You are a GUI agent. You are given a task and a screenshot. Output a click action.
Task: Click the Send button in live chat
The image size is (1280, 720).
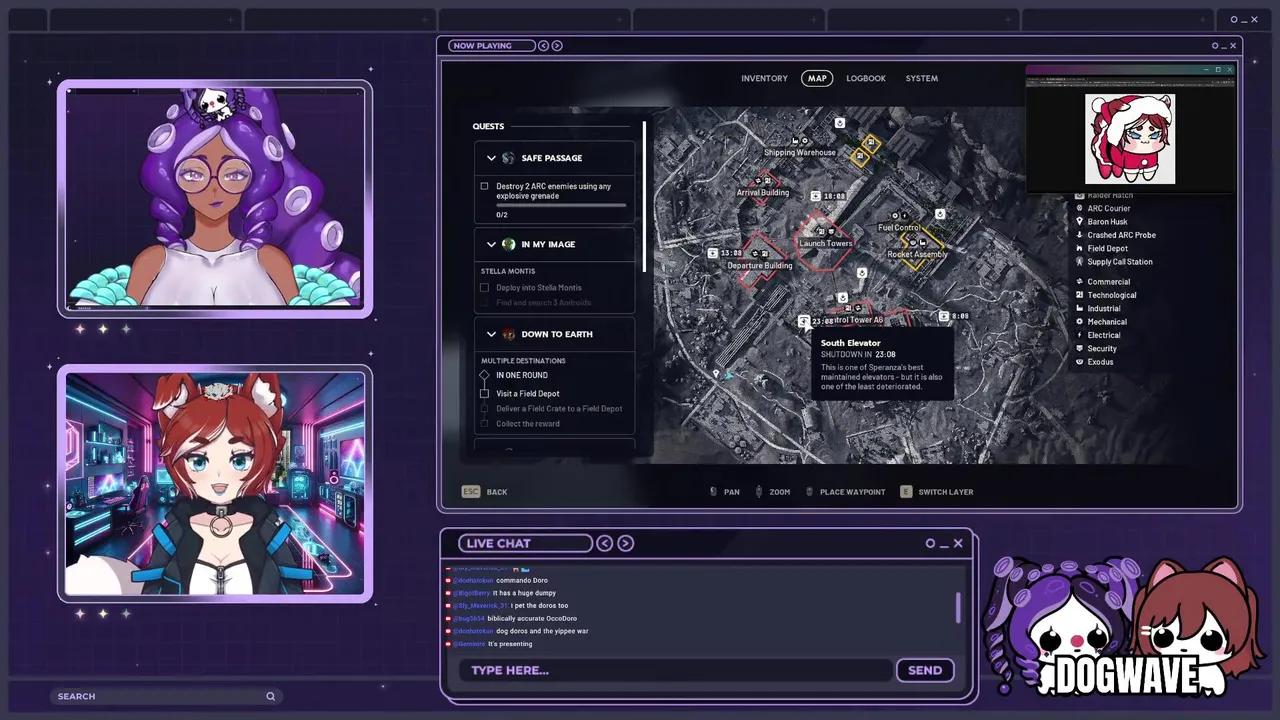click(925, 670)
